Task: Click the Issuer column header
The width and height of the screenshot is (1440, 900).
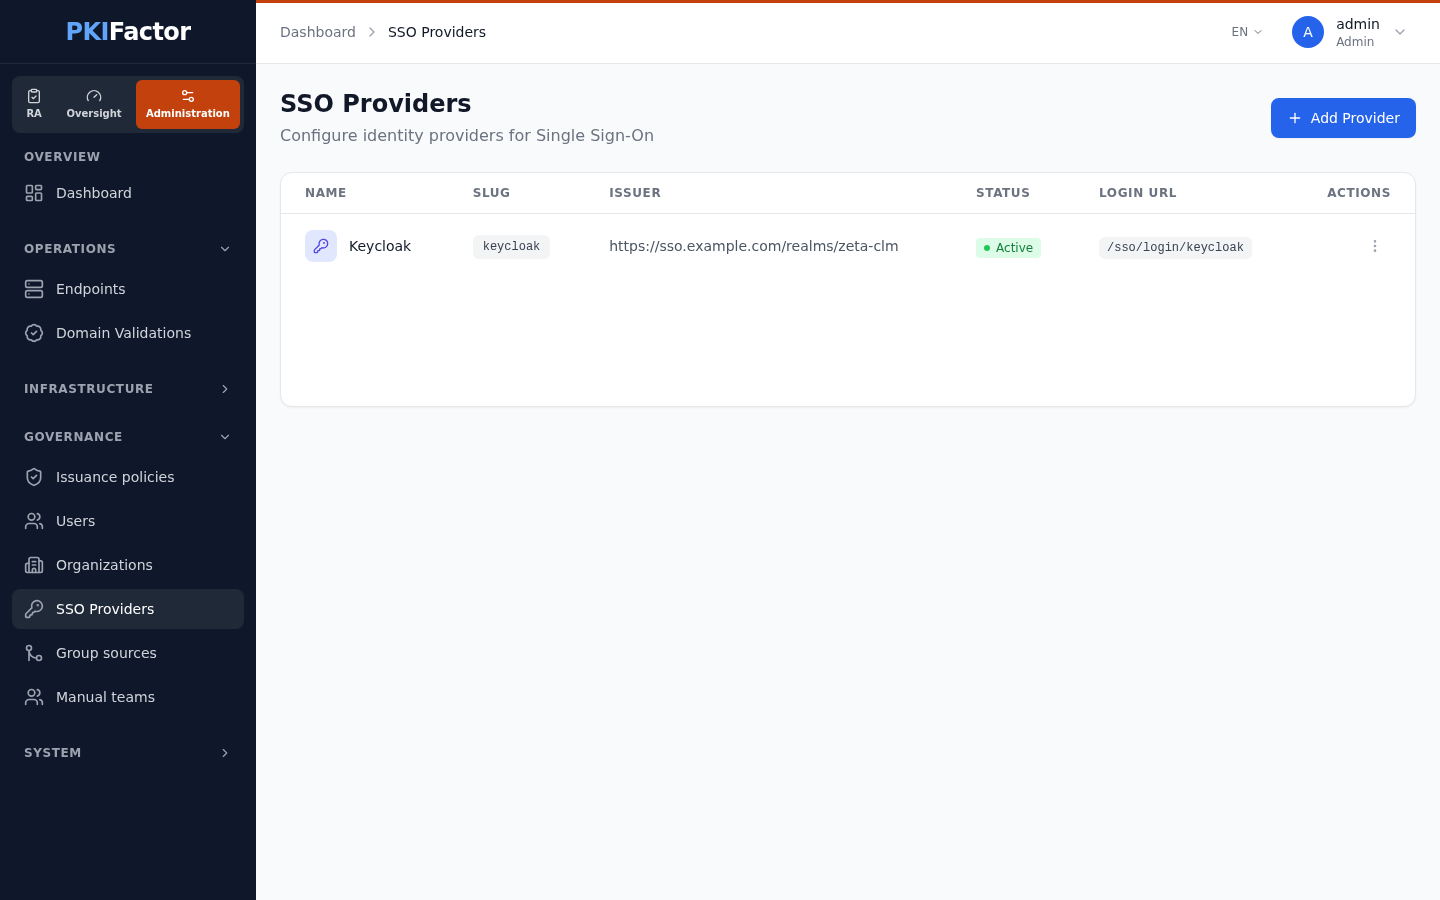Action: click(635, 193)
